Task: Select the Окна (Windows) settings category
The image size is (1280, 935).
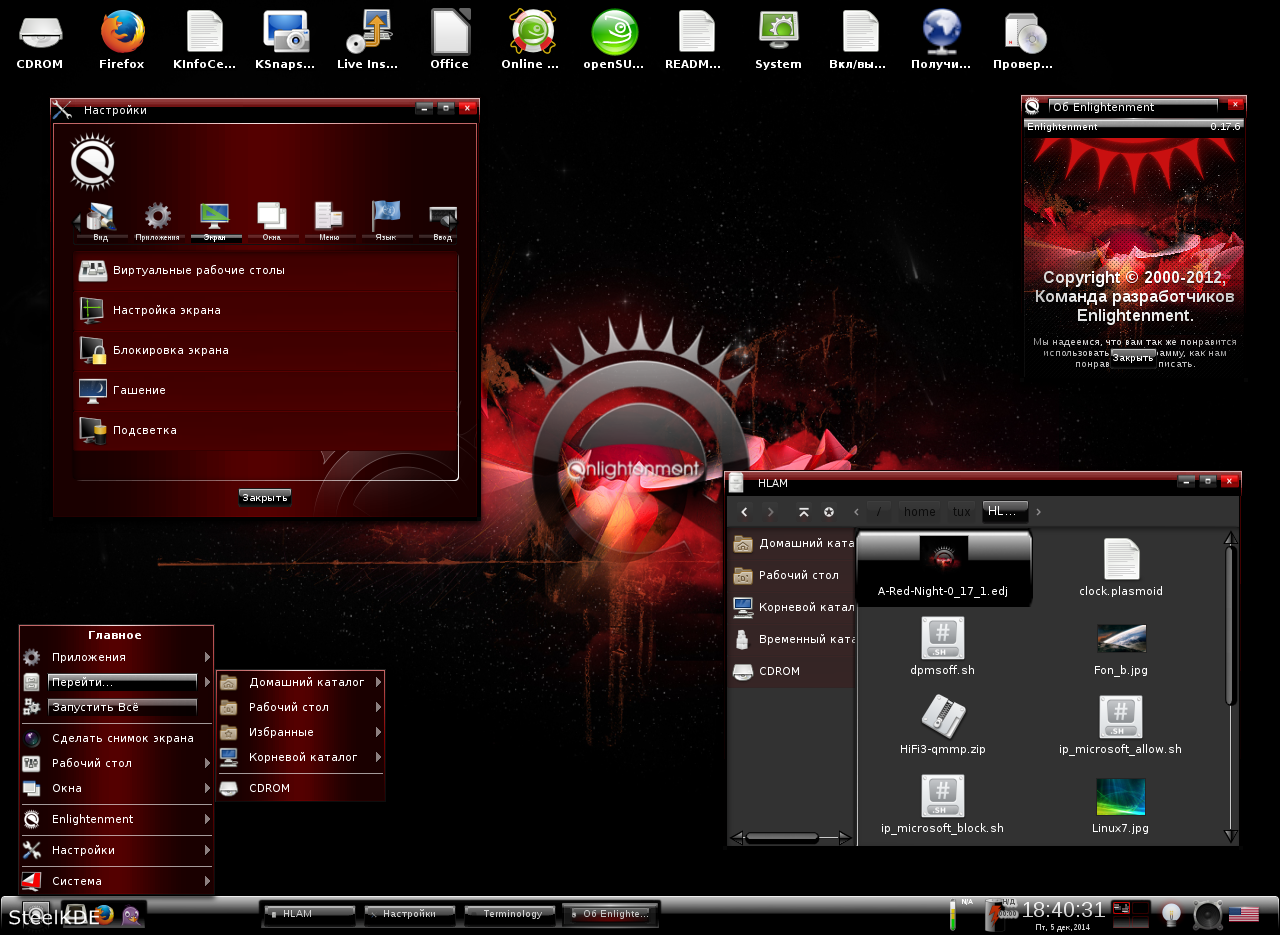Action: click(271, 219)
